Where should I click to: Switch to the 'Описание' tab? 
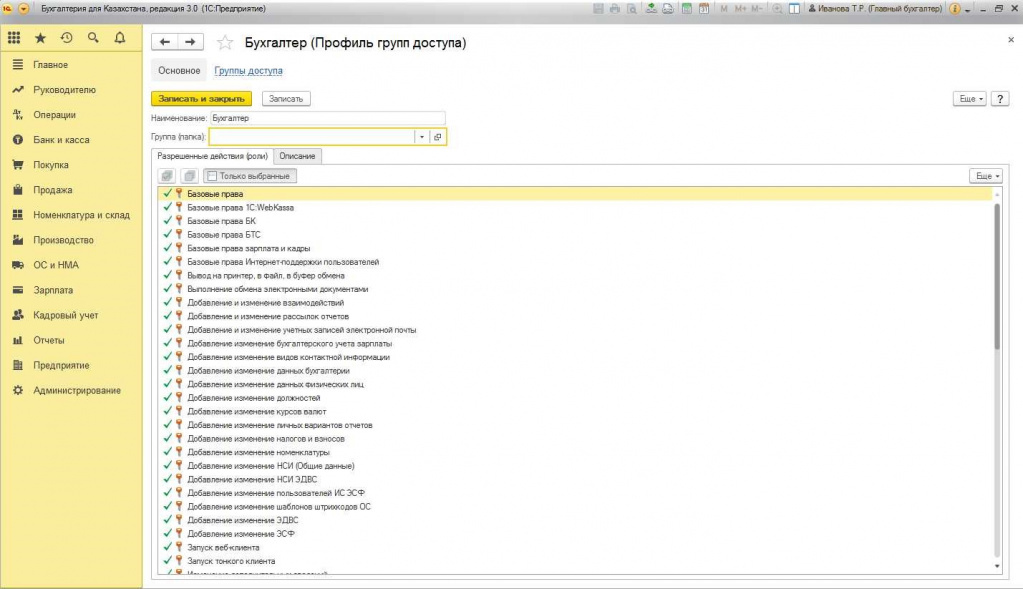[x=298, y=156]
